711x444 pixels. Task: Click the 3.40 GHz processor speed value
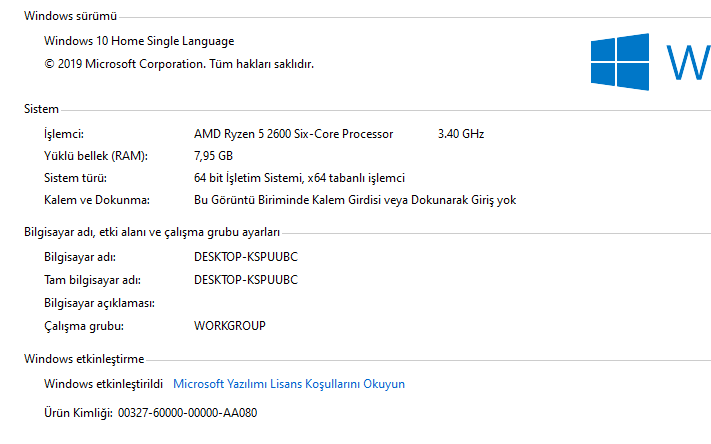tap(461, 134)
